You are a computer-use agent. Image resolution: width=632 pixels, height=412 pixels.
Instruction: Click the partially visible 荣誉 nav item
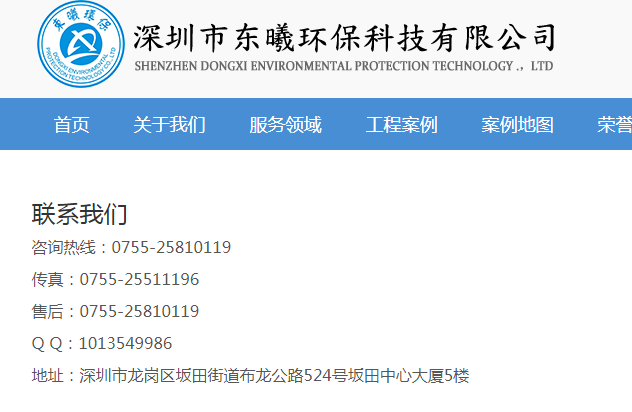[614, 125]
